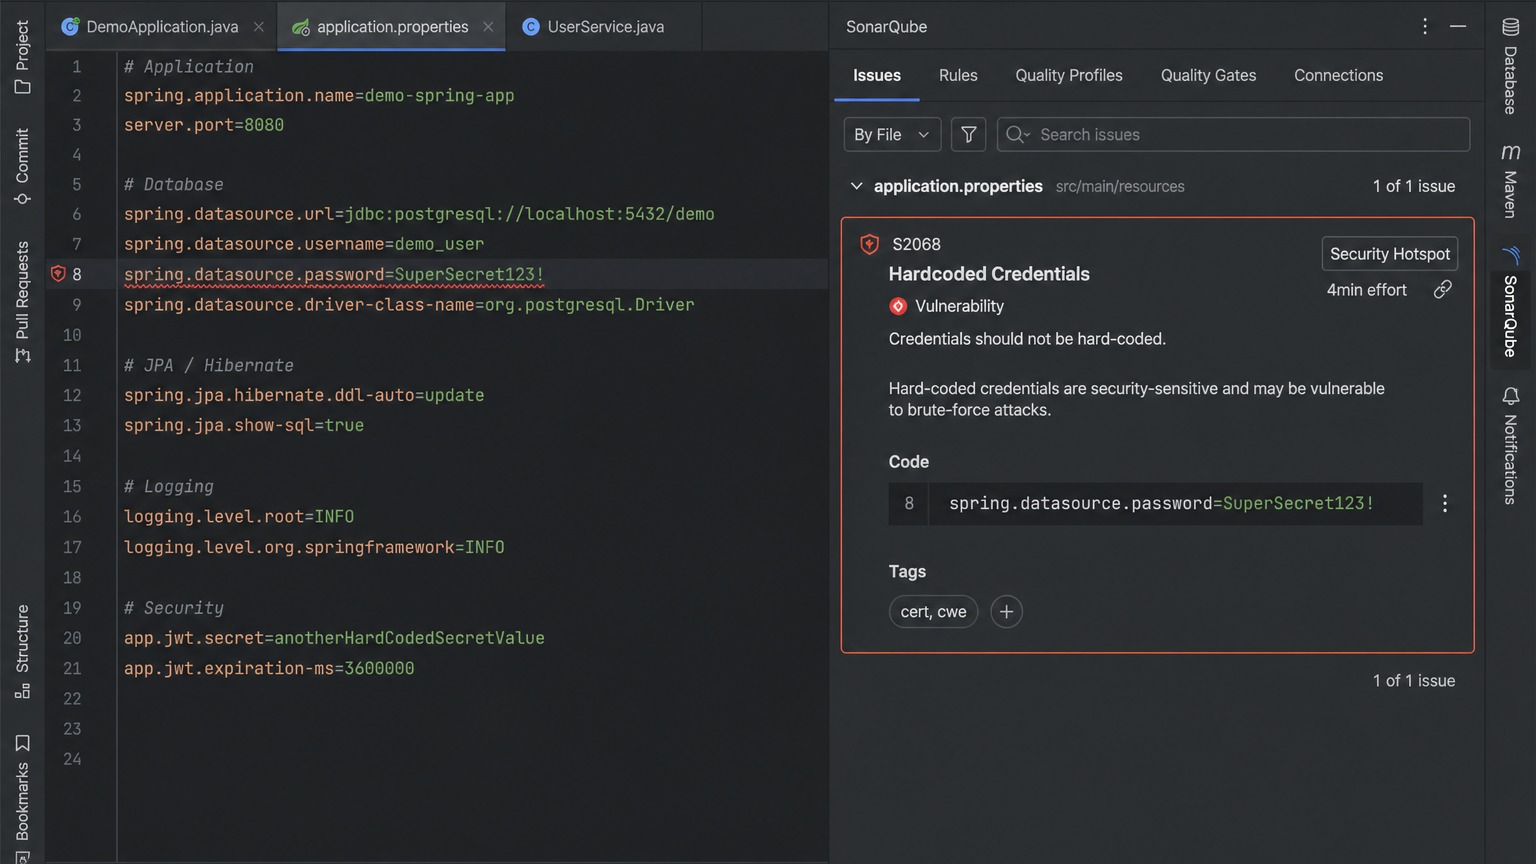The height and width of the screenshot is (864, 1536).
Task: Open the Maven tool window
Action: tap(1510, 180)
